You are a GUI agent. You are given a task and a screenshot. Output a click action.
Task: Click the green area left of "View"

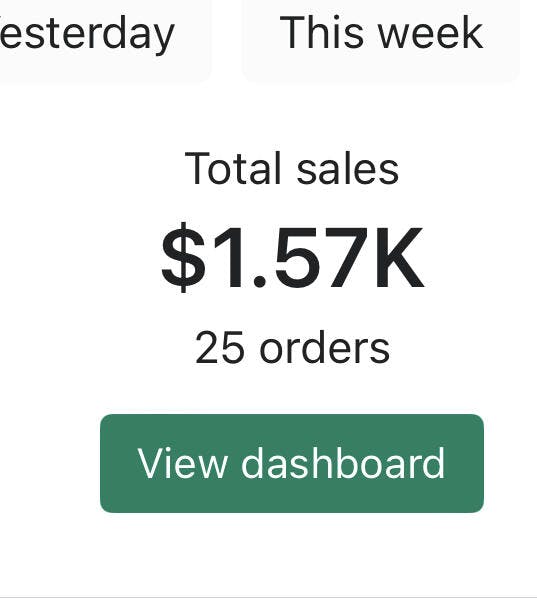119,463
